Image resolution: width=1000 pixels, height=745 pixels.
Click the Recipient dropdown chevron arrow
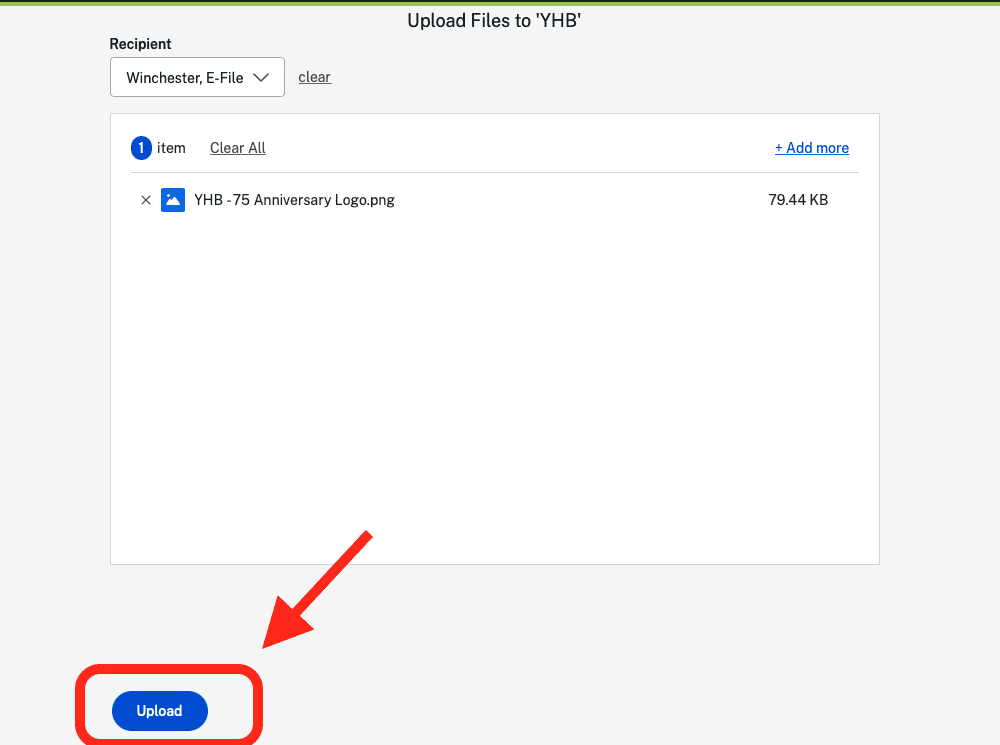[261, 77]
